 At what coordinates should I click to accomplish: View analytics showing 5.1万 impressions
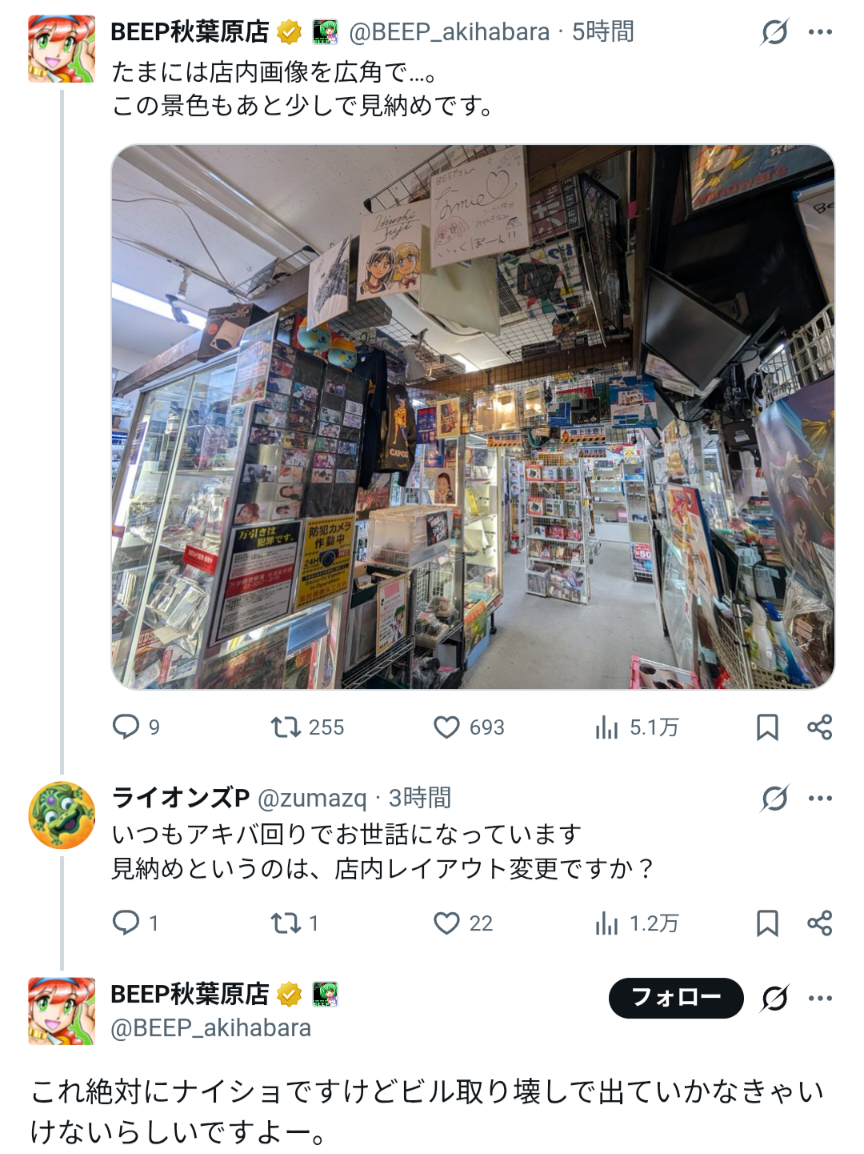[x=636, y=727]
